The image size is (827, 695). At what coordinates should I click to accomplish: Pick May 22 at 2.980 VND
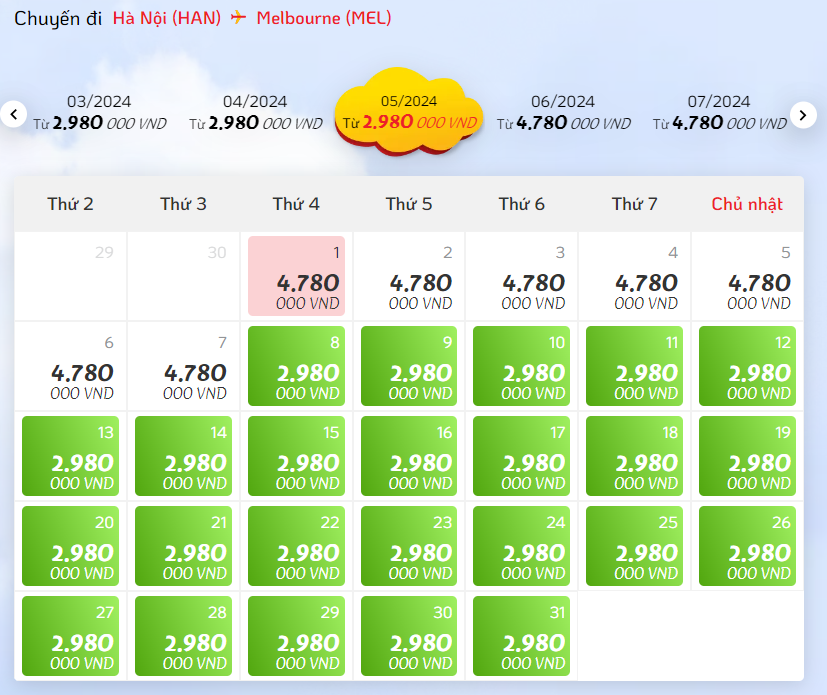296,546
